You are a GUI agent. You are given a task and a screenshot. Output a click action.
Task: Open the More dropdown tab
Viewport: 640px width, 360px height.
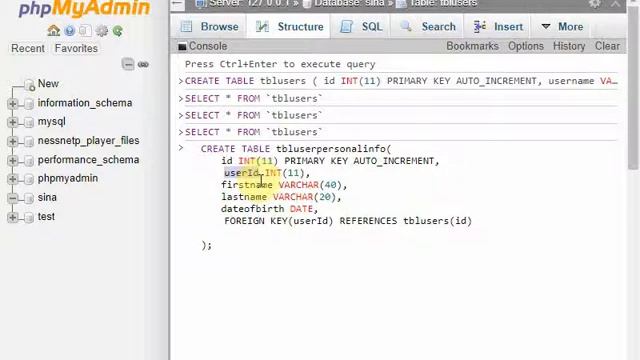tap(562, 27)
